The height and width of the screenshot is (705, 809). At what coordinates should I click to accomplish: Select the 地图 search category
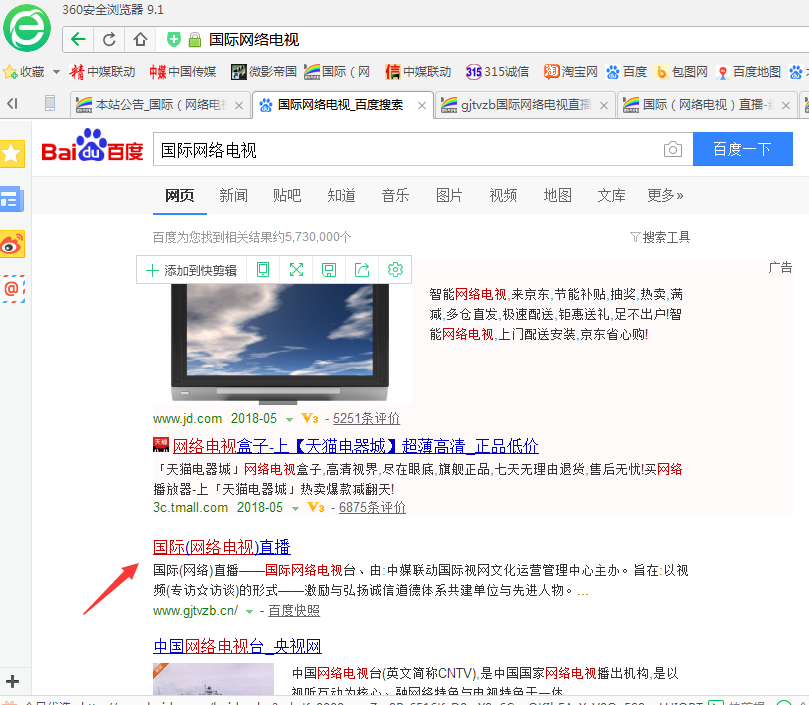point(557,196)
